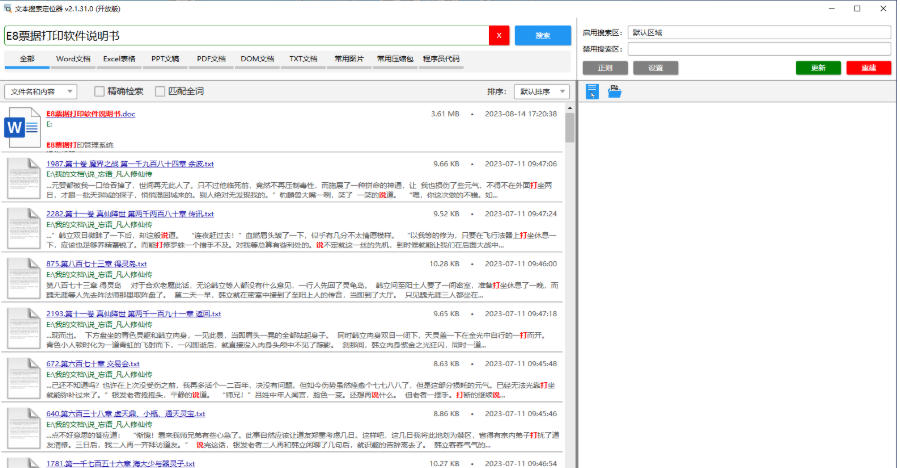Select file icon of result 2193
This screenshot has height=468, width=900.
[23, 328]
